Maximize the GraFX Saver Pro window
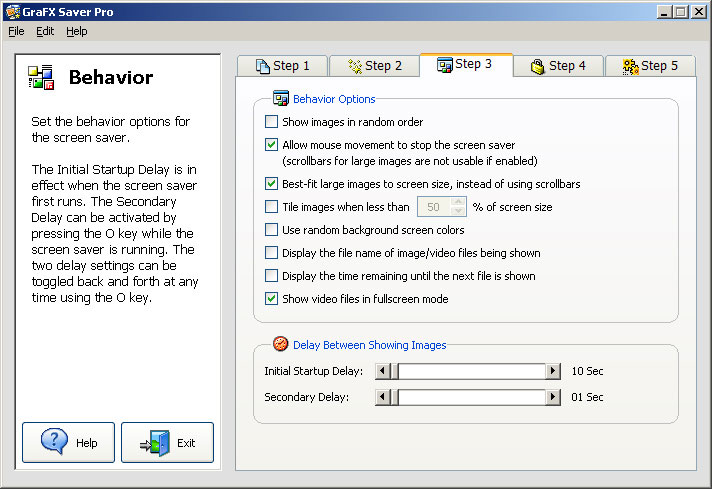The height and width of the screenshot is (489, 712). 681,12
